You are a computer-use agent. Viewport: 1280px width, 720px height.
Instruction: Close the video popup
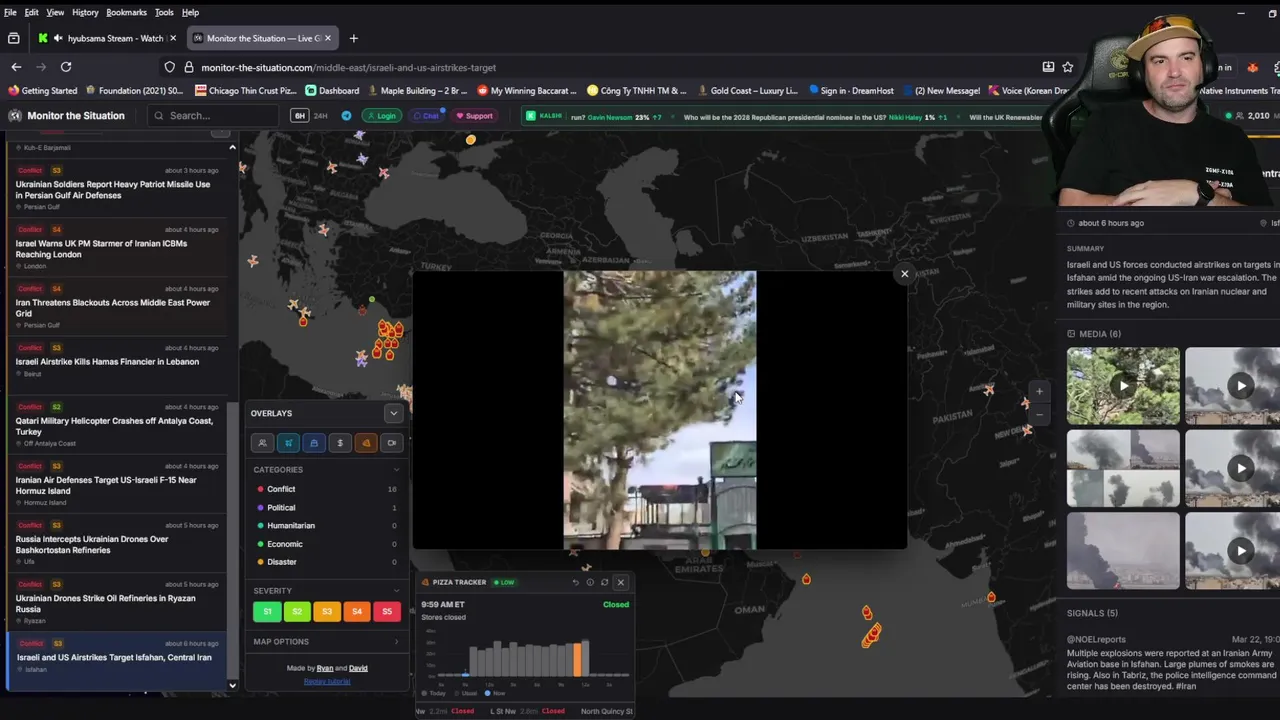tap(904, 274)
